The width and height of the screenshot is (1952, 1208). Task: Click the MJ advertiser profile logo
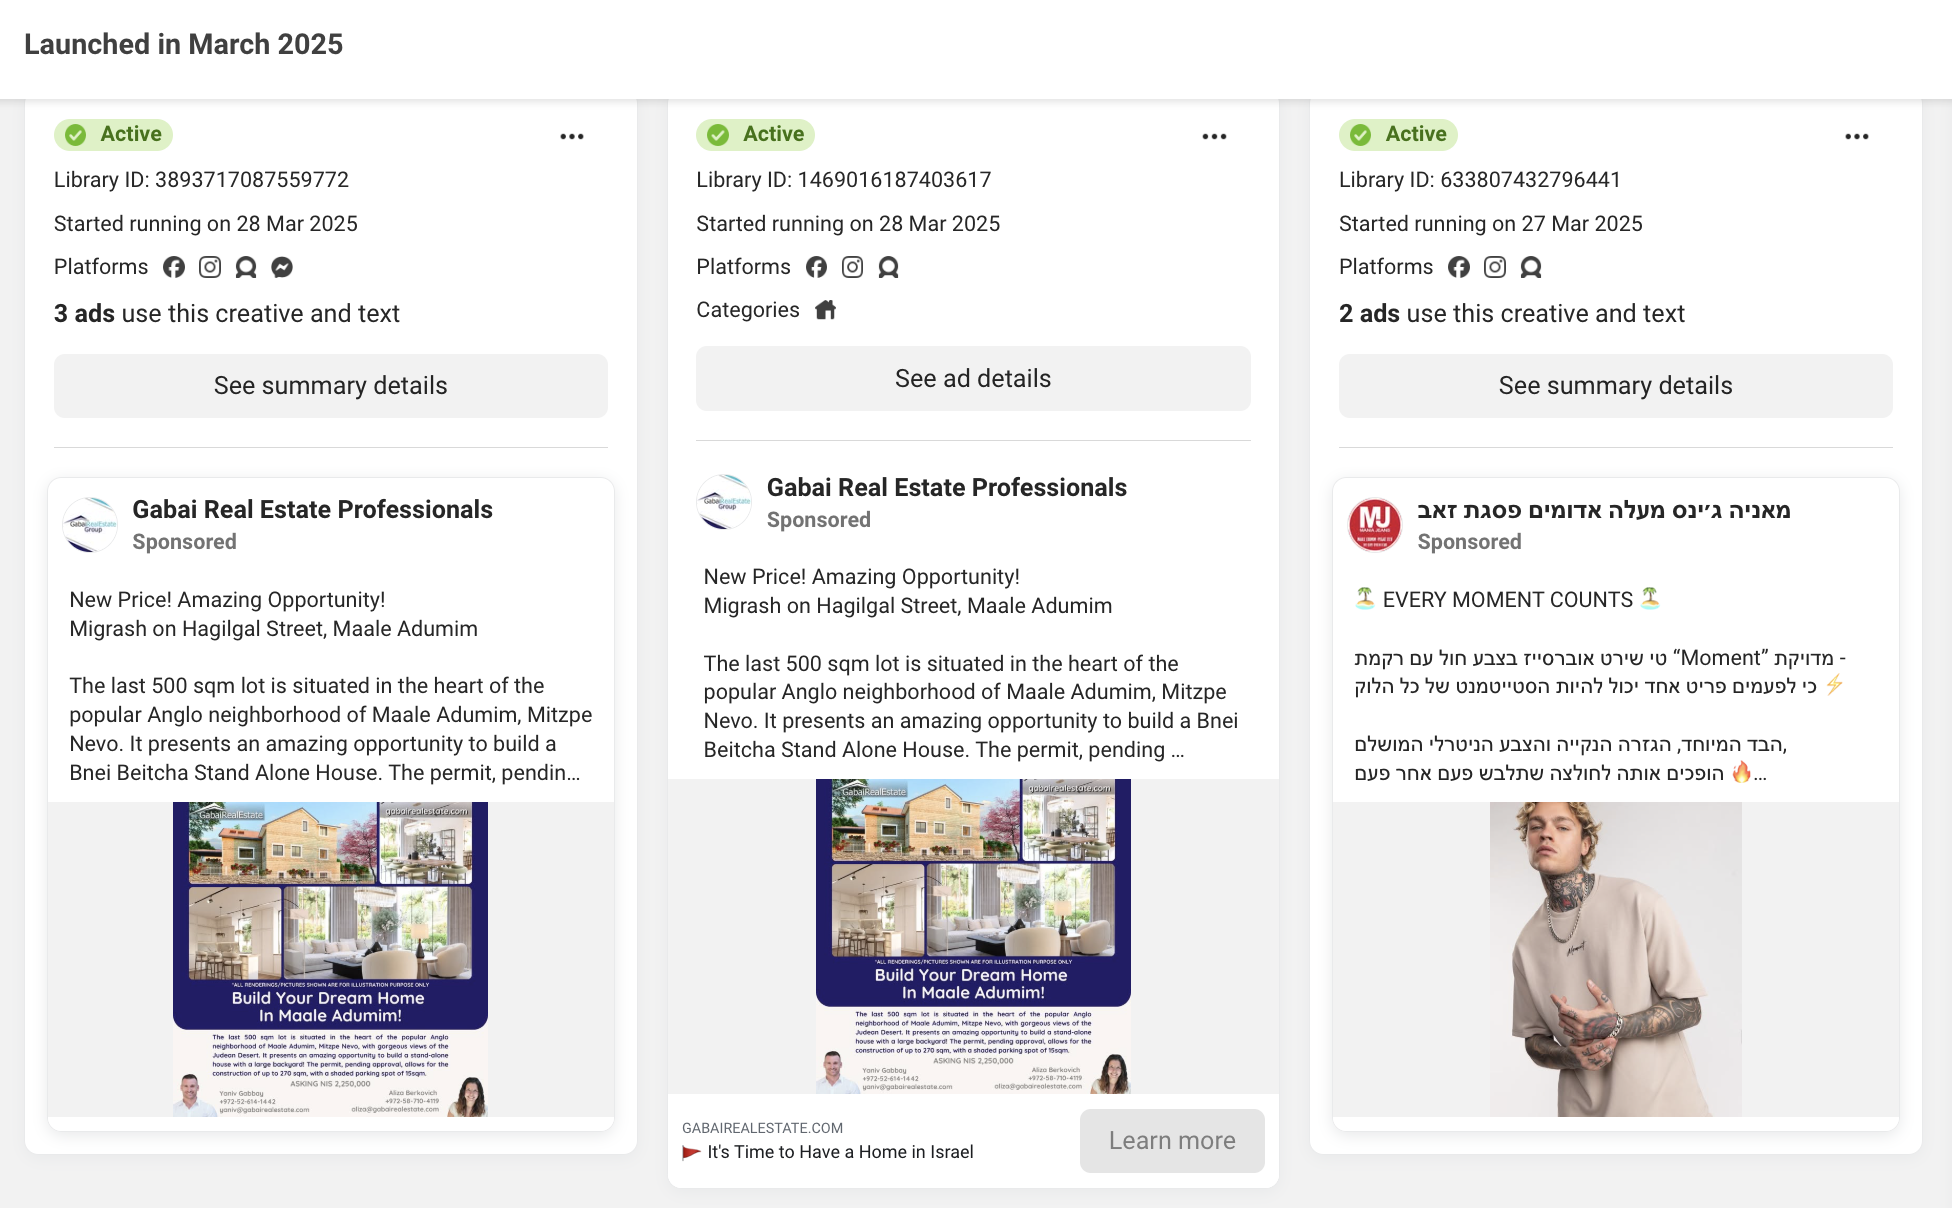click(1375, 525)
